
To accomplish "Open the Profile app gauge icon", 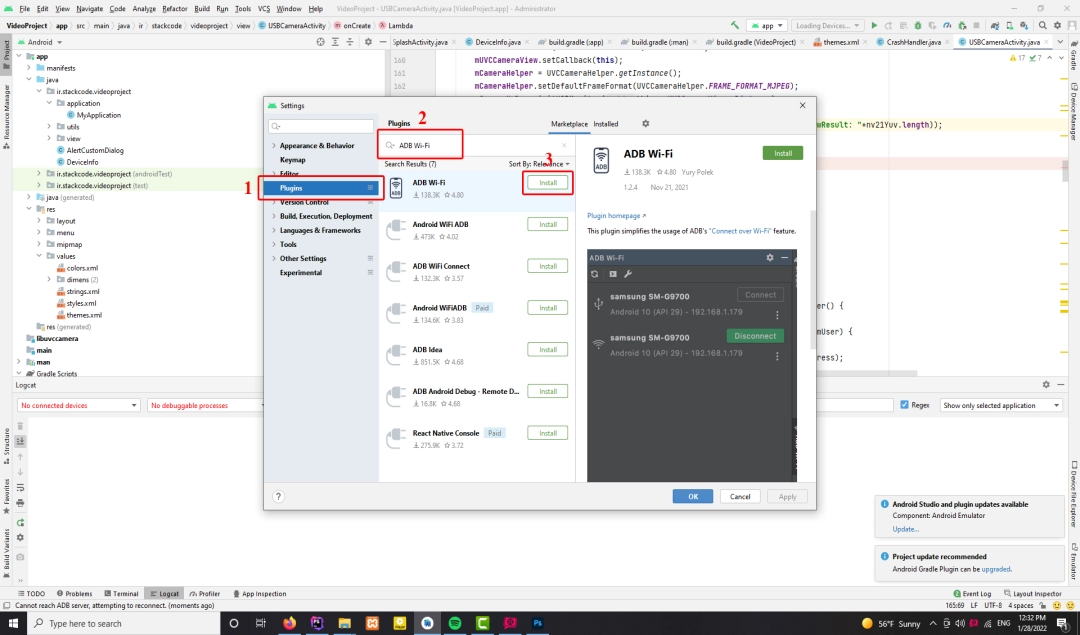I will tap(947, 25).
